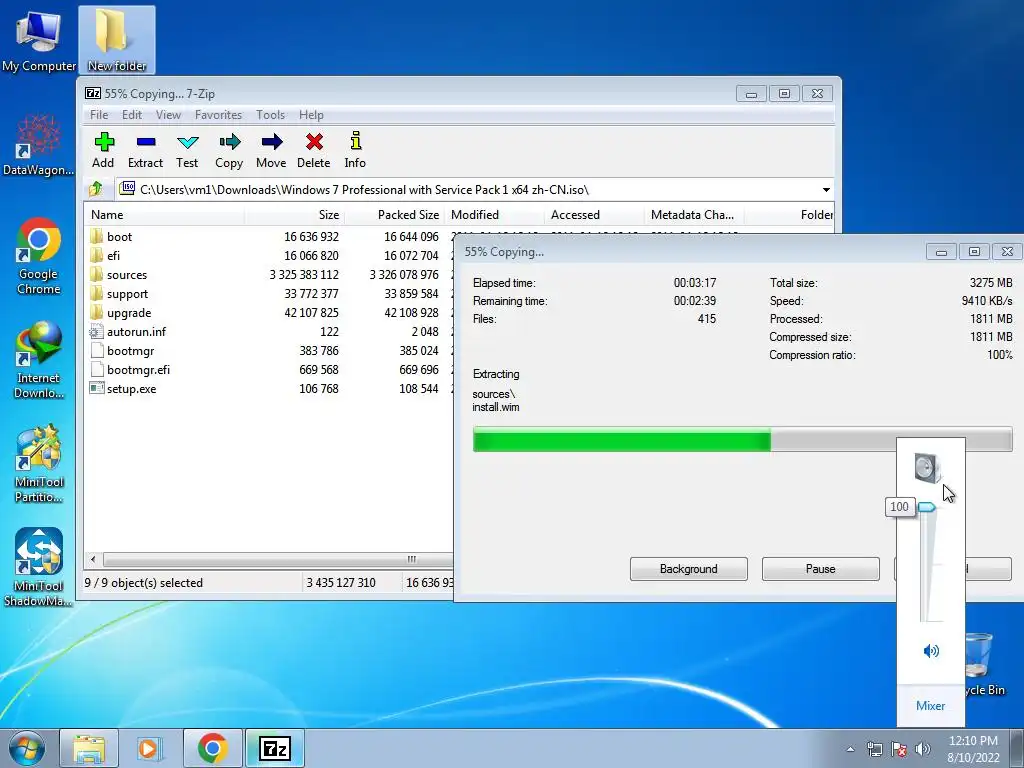Click the Test toolbar icon
The image size is (1024, 768).
[187, 150]
